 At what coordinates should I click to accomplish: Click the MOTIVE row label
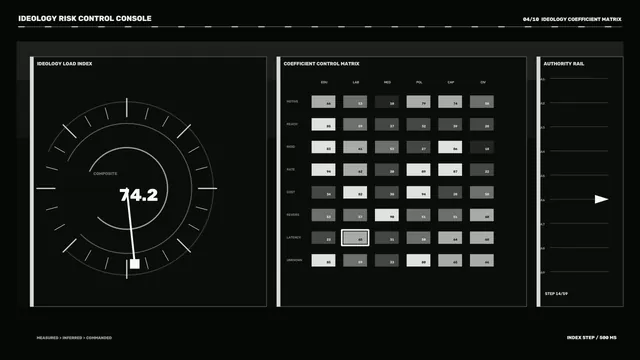[292, 102]
